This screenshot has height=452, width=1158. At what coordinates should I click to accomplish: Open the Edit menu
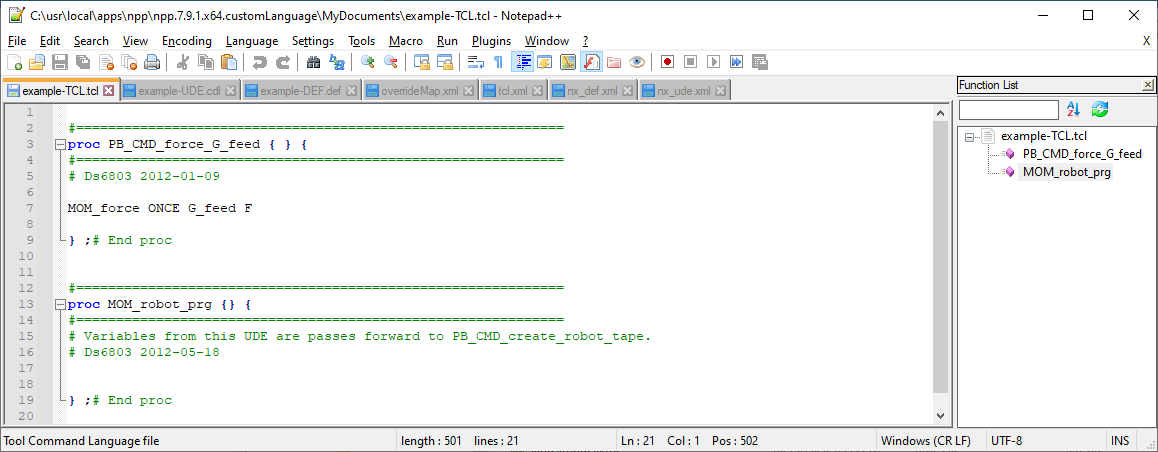50,41
